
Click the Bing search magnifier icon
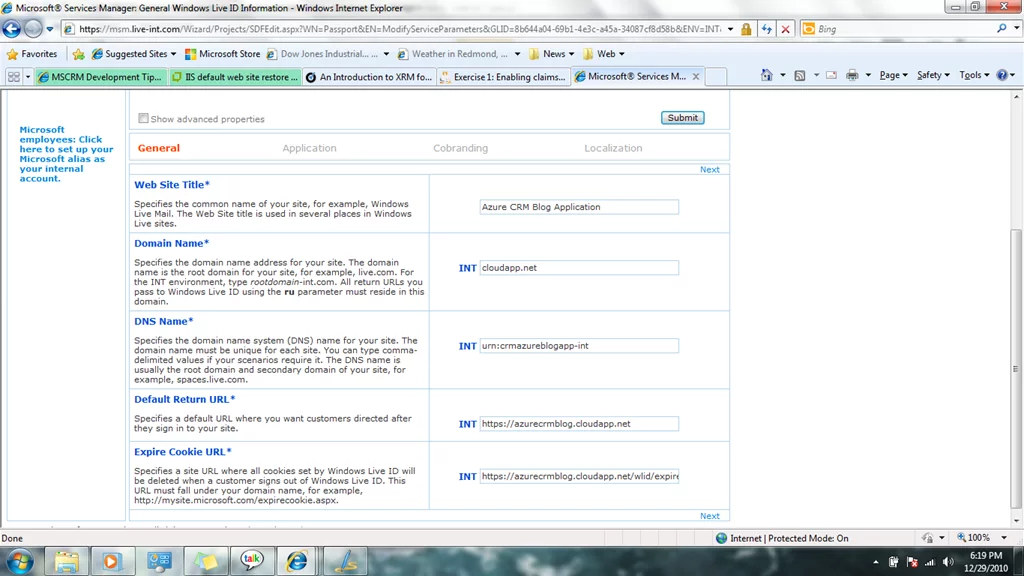point(1001,29)
